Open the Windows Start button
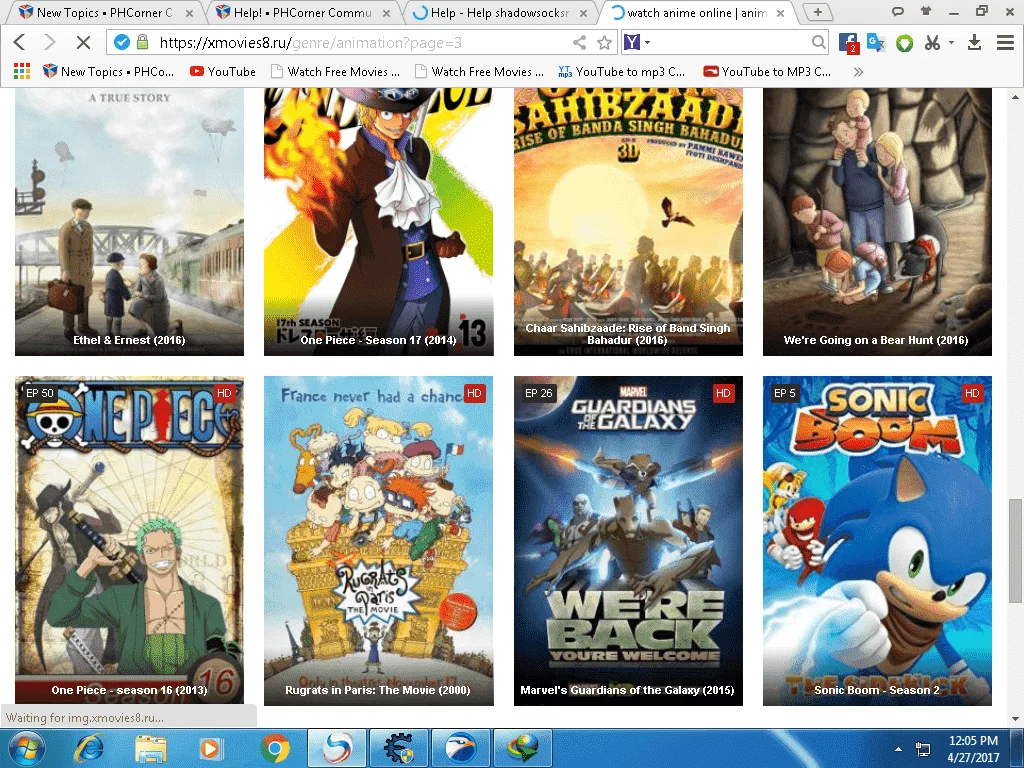The image size is (1024, 768). [25, 748]
